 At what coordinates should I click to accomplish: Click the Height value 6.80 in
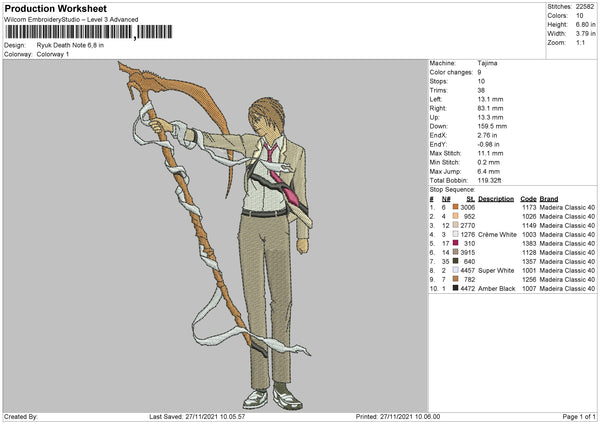coord(586,24)
